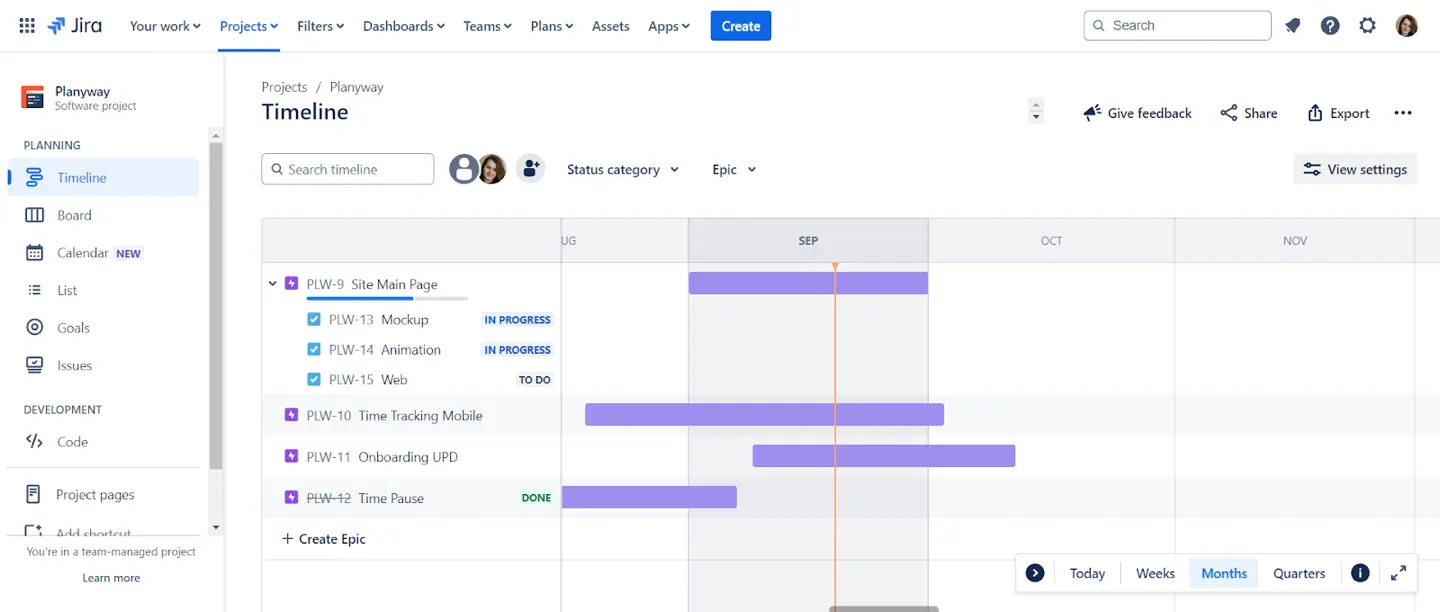Screen dimensions: 1440x612
Task: Check the PLW-15 Web subtask checkbox
Action: pyautogui.click(x=314, y=379)
